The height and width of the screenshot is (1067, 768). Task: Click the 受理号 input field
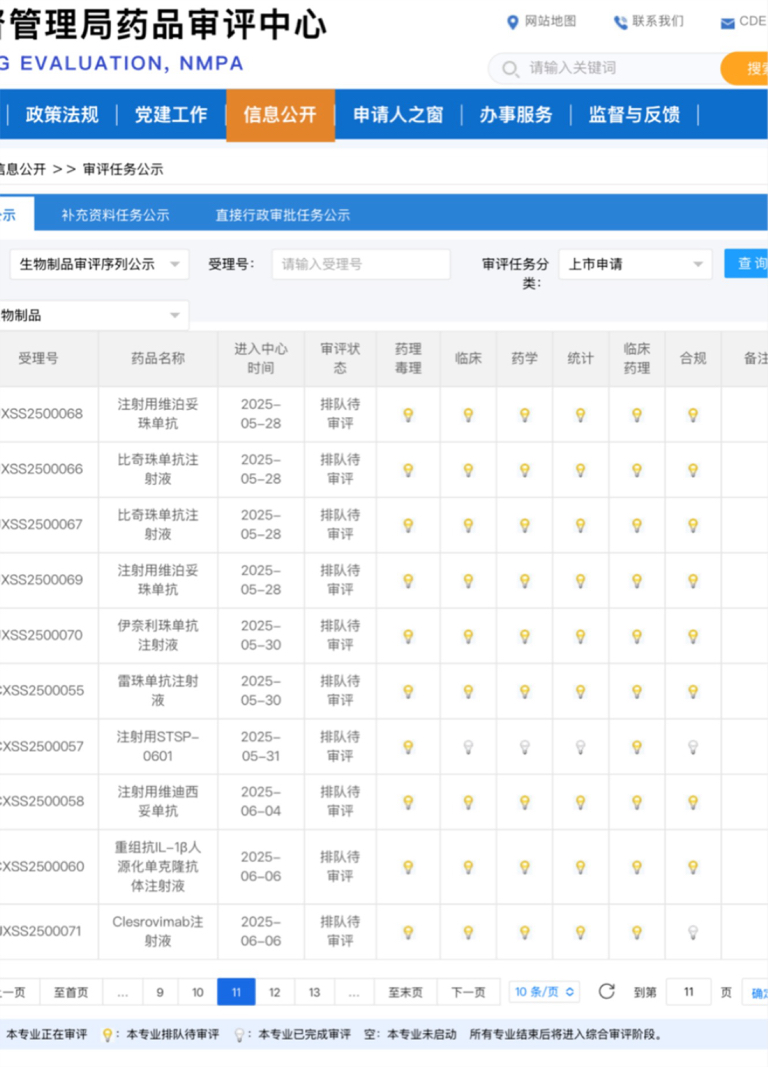[x=360, y=264]
